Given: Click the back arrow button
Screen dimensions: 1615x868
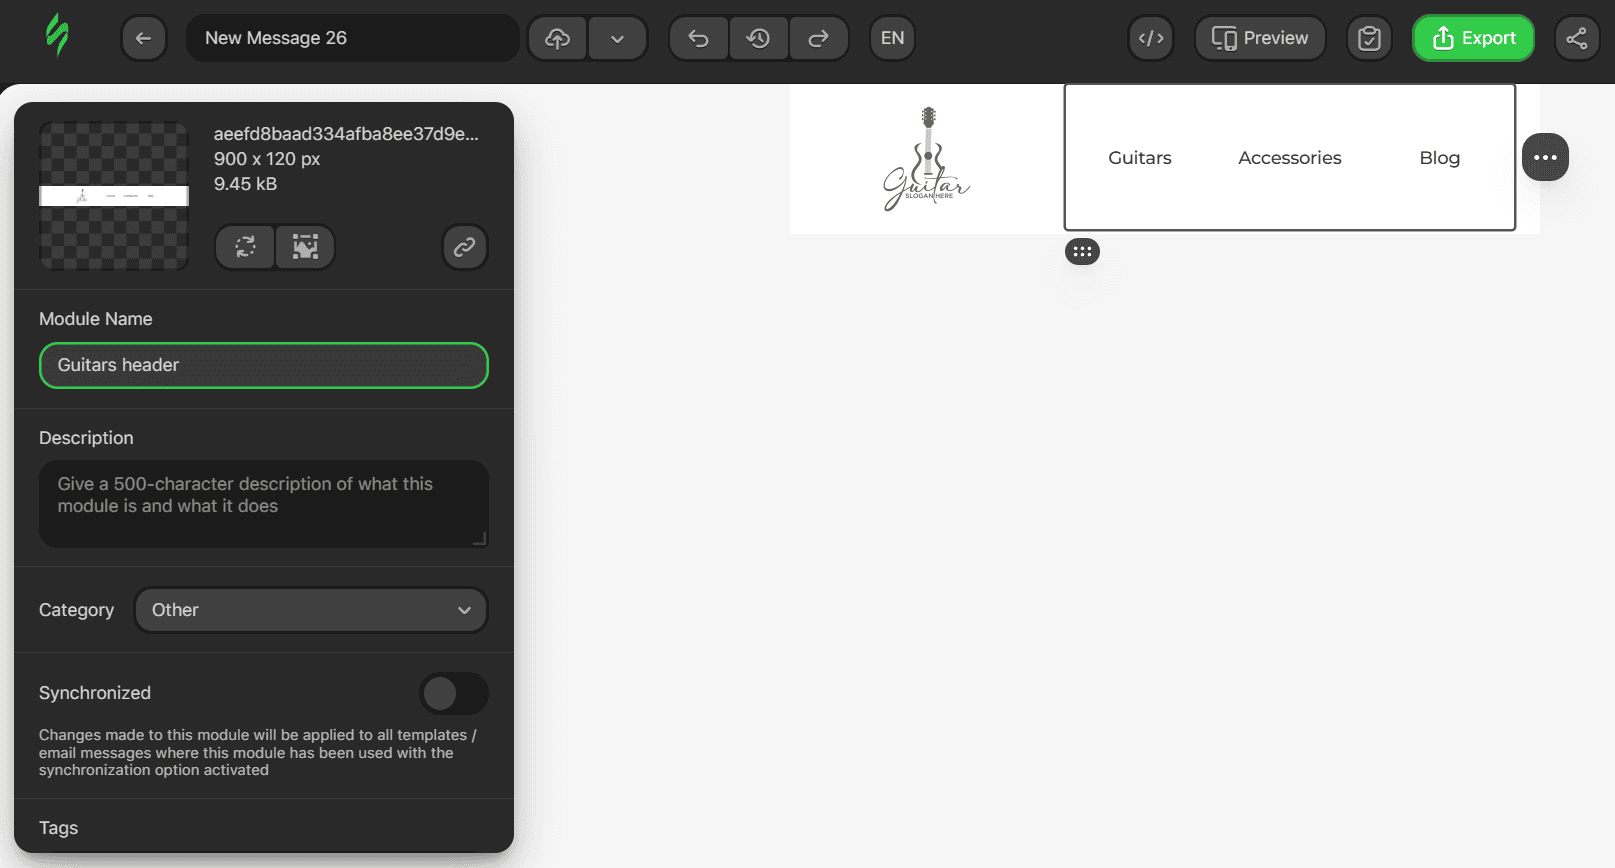Looking at the screenshot, I should (144, 38).
